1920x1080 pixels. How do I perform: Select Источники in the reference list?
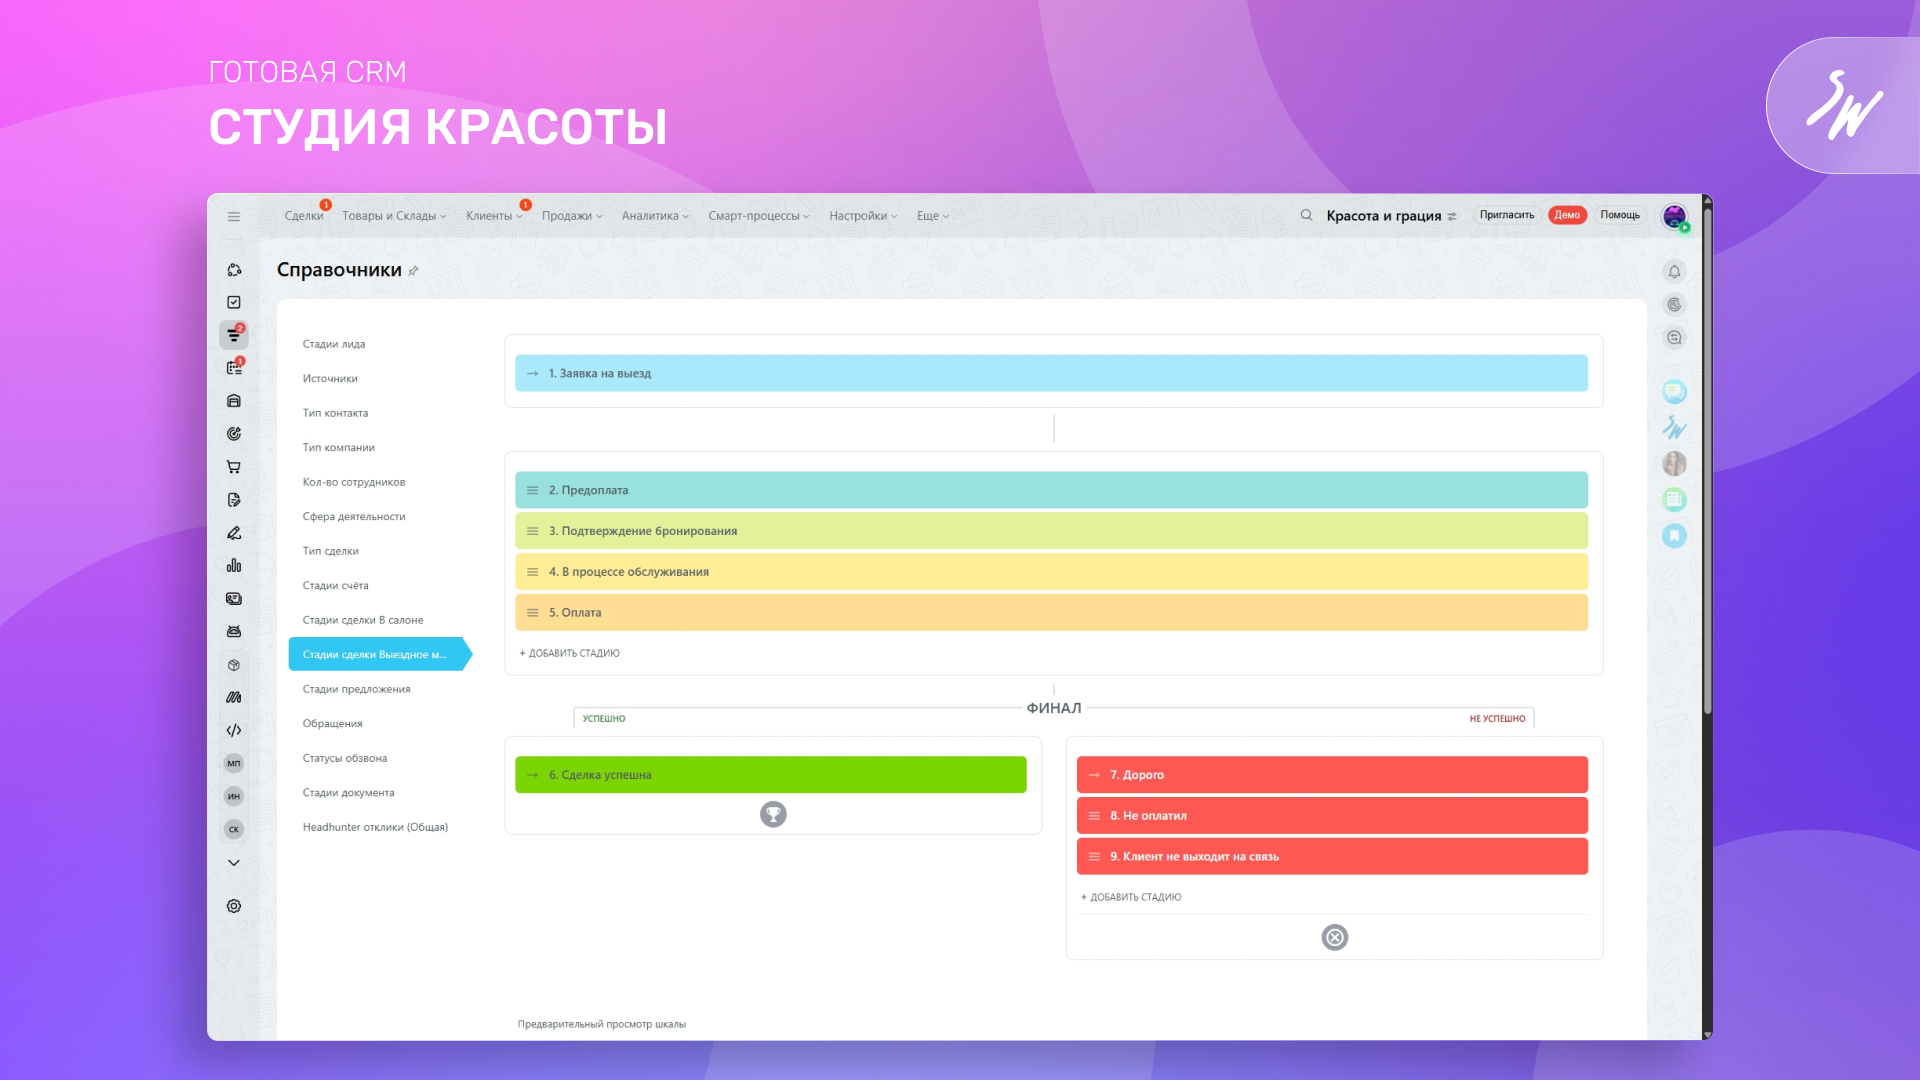coord(330,379)
